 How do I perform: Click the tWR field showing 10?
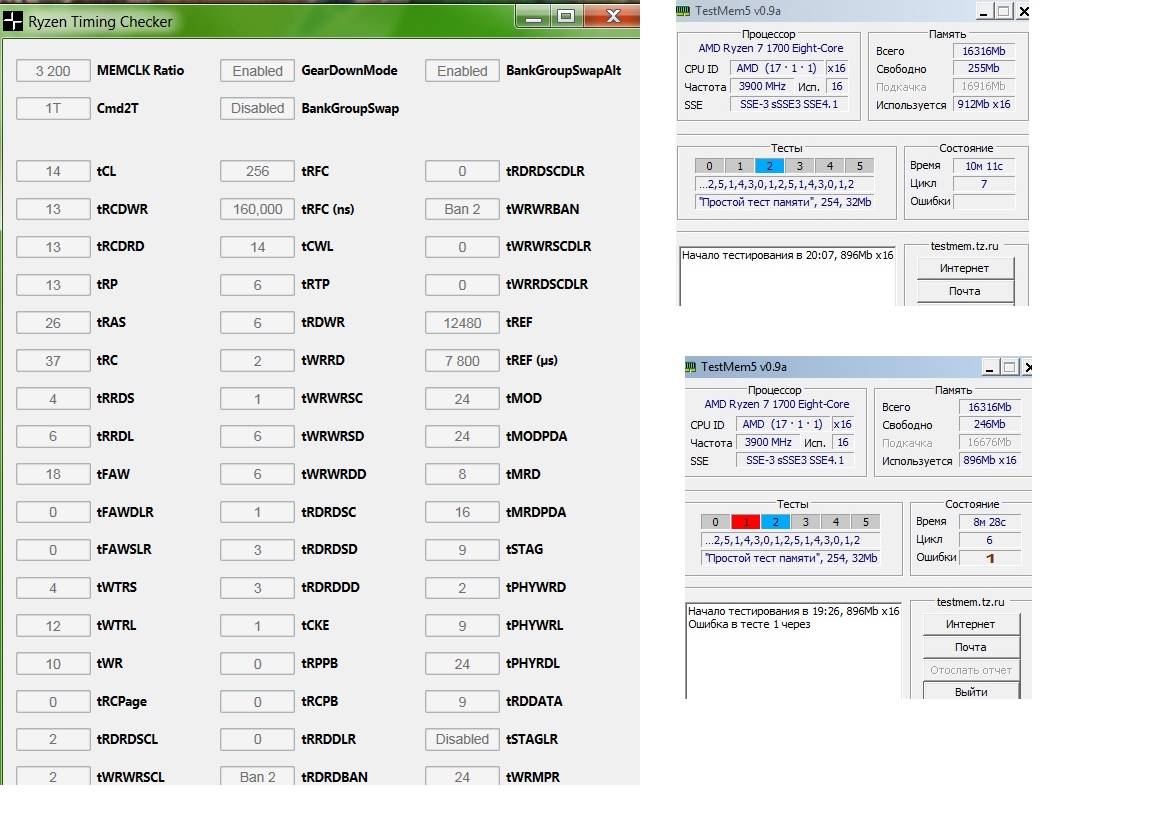(x=52, y=664)
